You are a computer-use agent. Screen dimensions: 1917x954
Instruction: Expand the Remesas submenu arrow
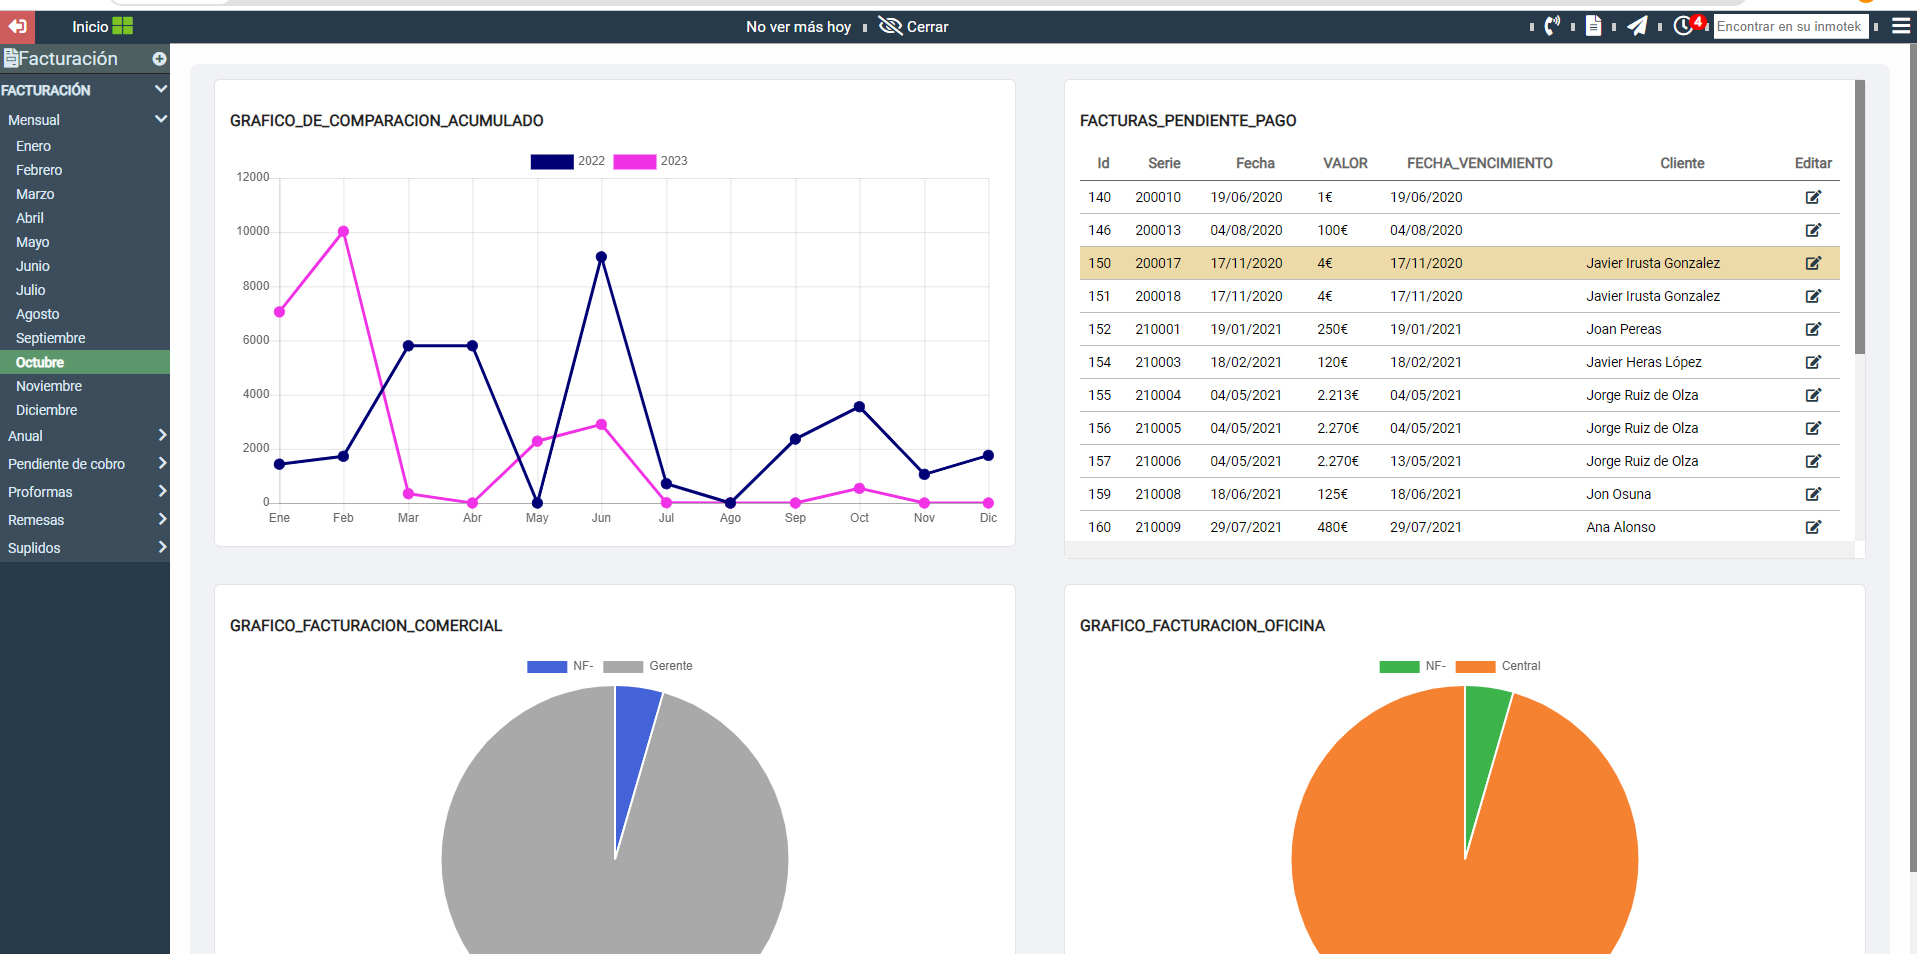coord(162,519)
